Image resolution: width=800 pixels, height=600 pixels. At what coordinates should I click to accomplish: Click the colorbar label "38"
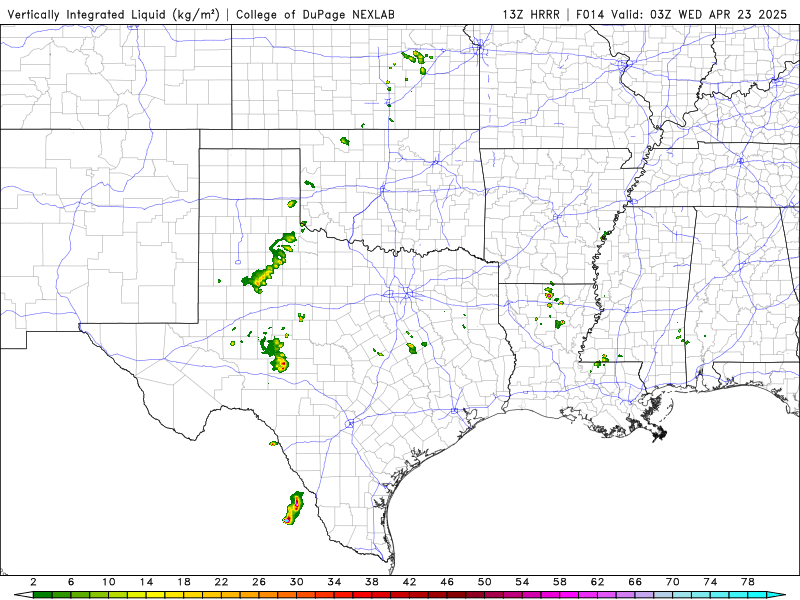[x=372, y=582]
